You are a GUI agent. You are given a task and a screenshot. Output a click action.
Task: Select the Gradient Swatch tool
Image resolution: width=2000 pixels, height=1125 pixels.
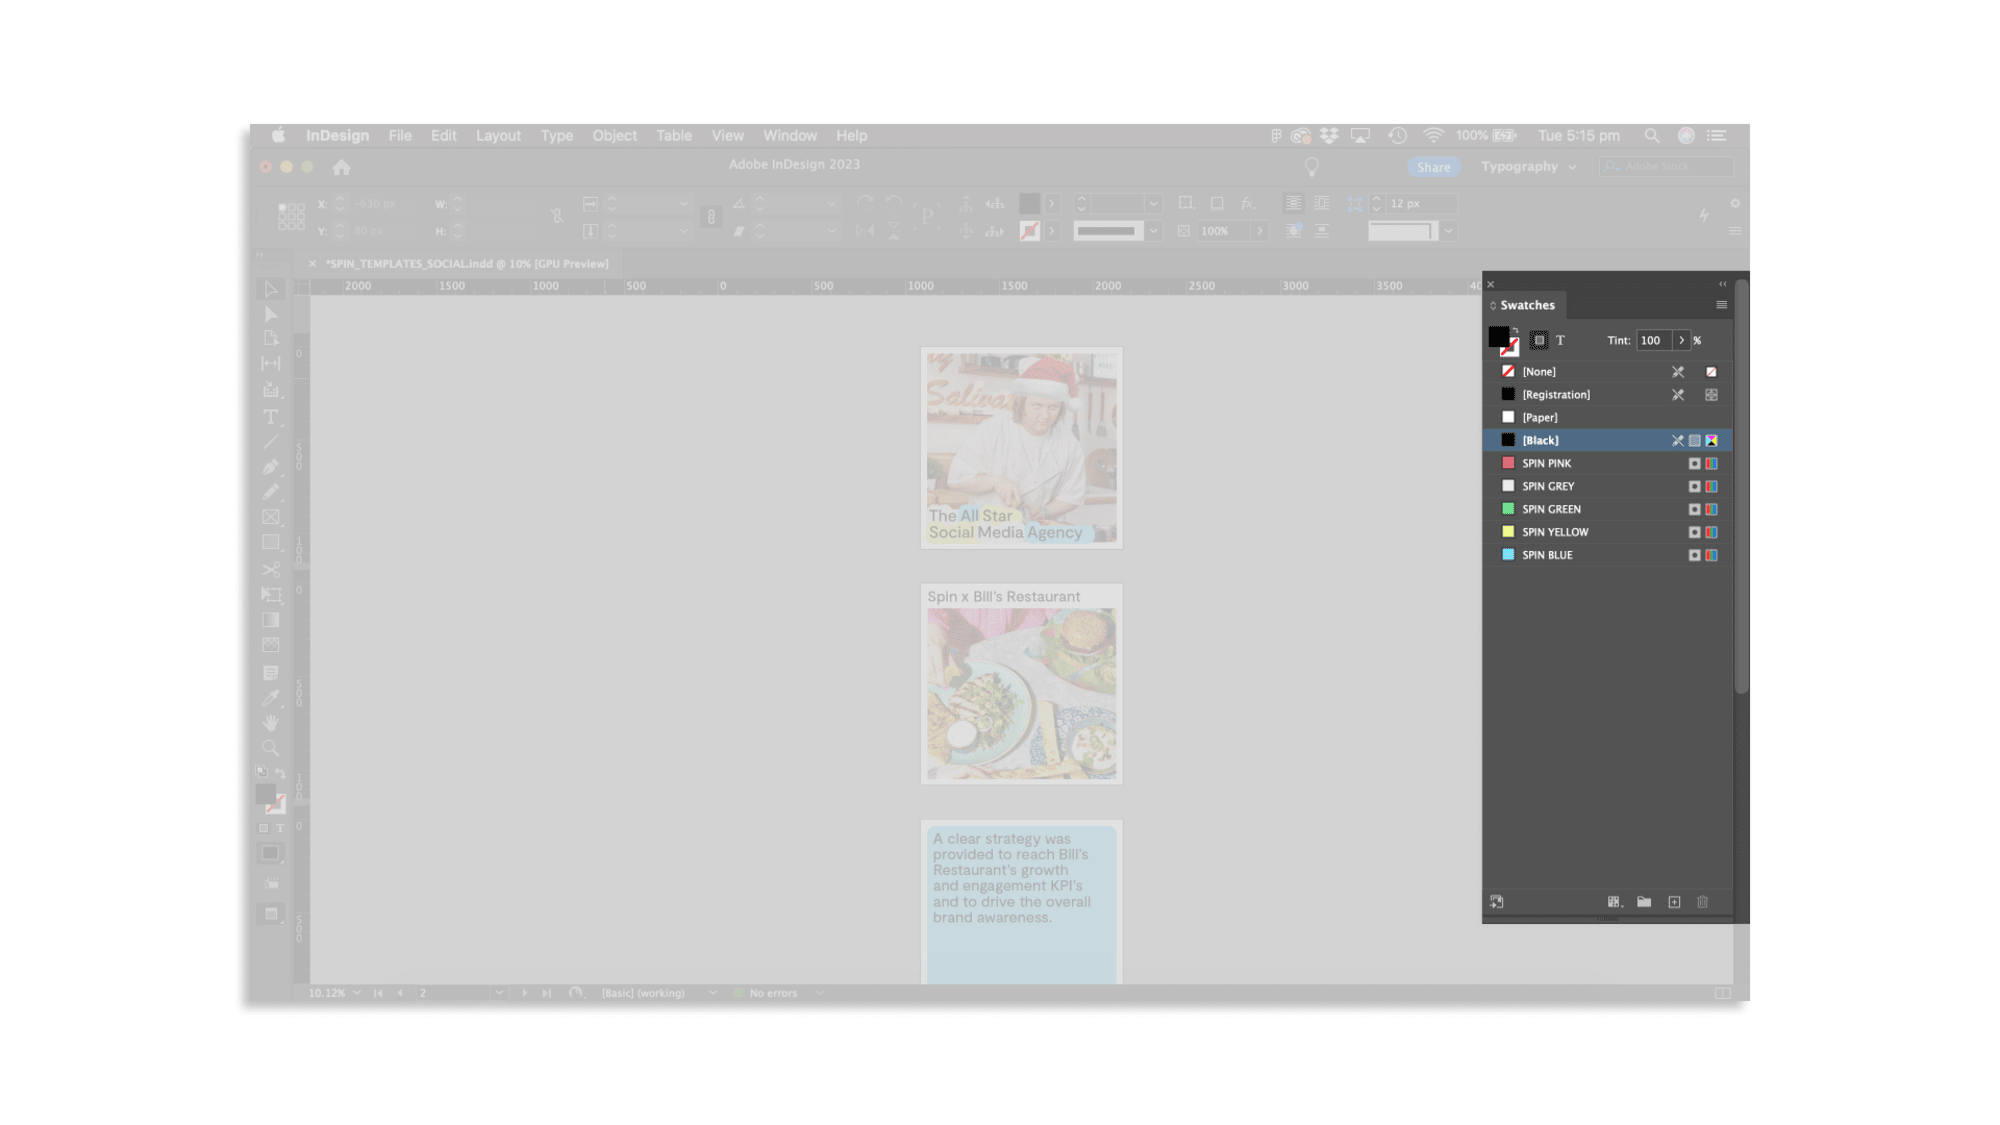coord(271,620)
